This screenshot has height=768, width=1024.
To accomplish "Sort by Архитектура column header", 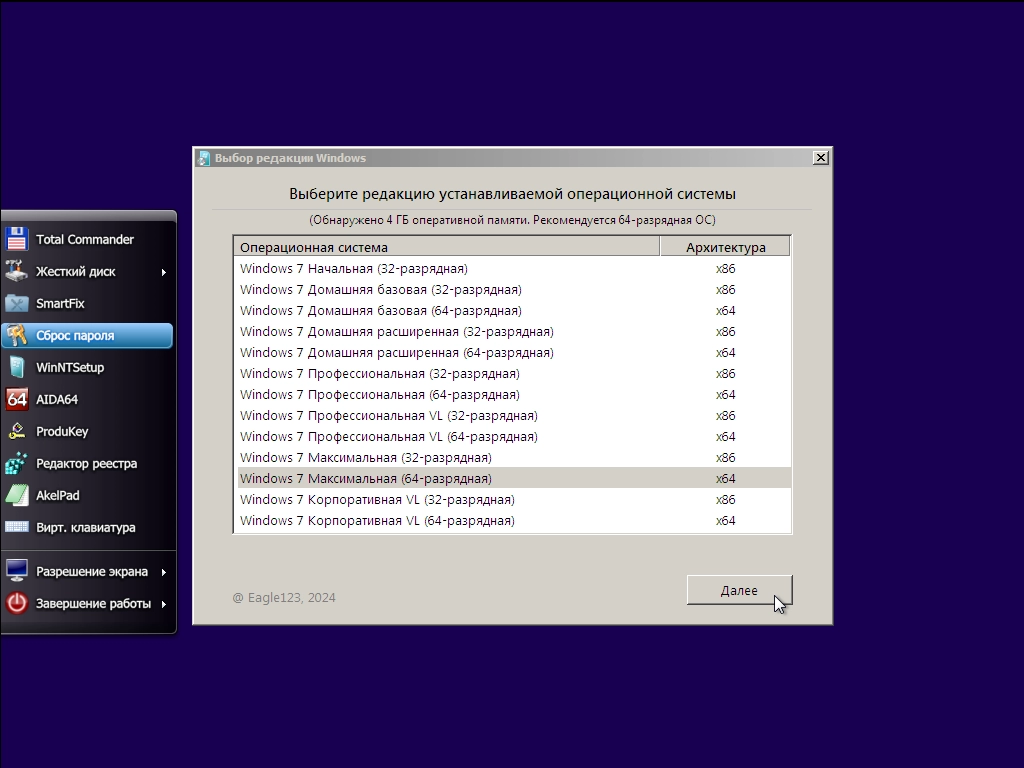I will (x=725, y=247).
